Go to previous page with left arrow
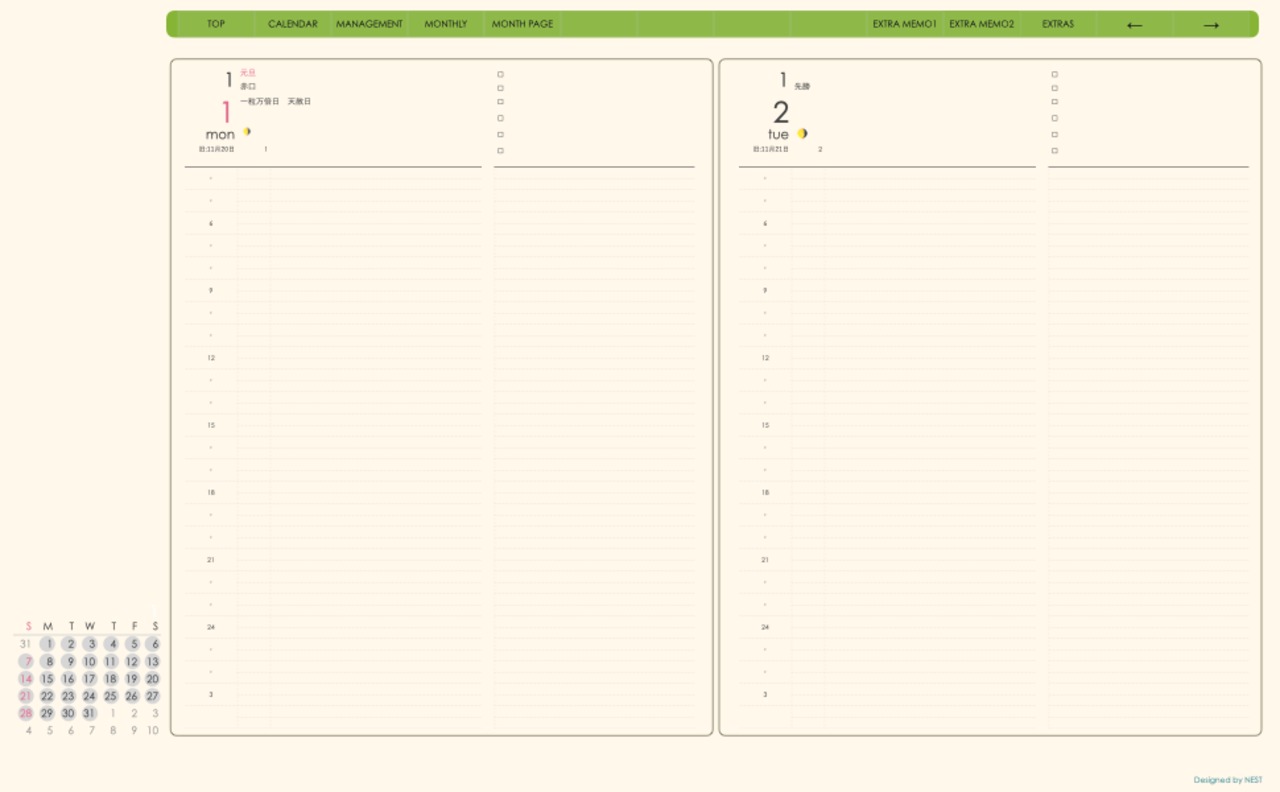This screenshot has height=792, width=1280. [1134, 25]
